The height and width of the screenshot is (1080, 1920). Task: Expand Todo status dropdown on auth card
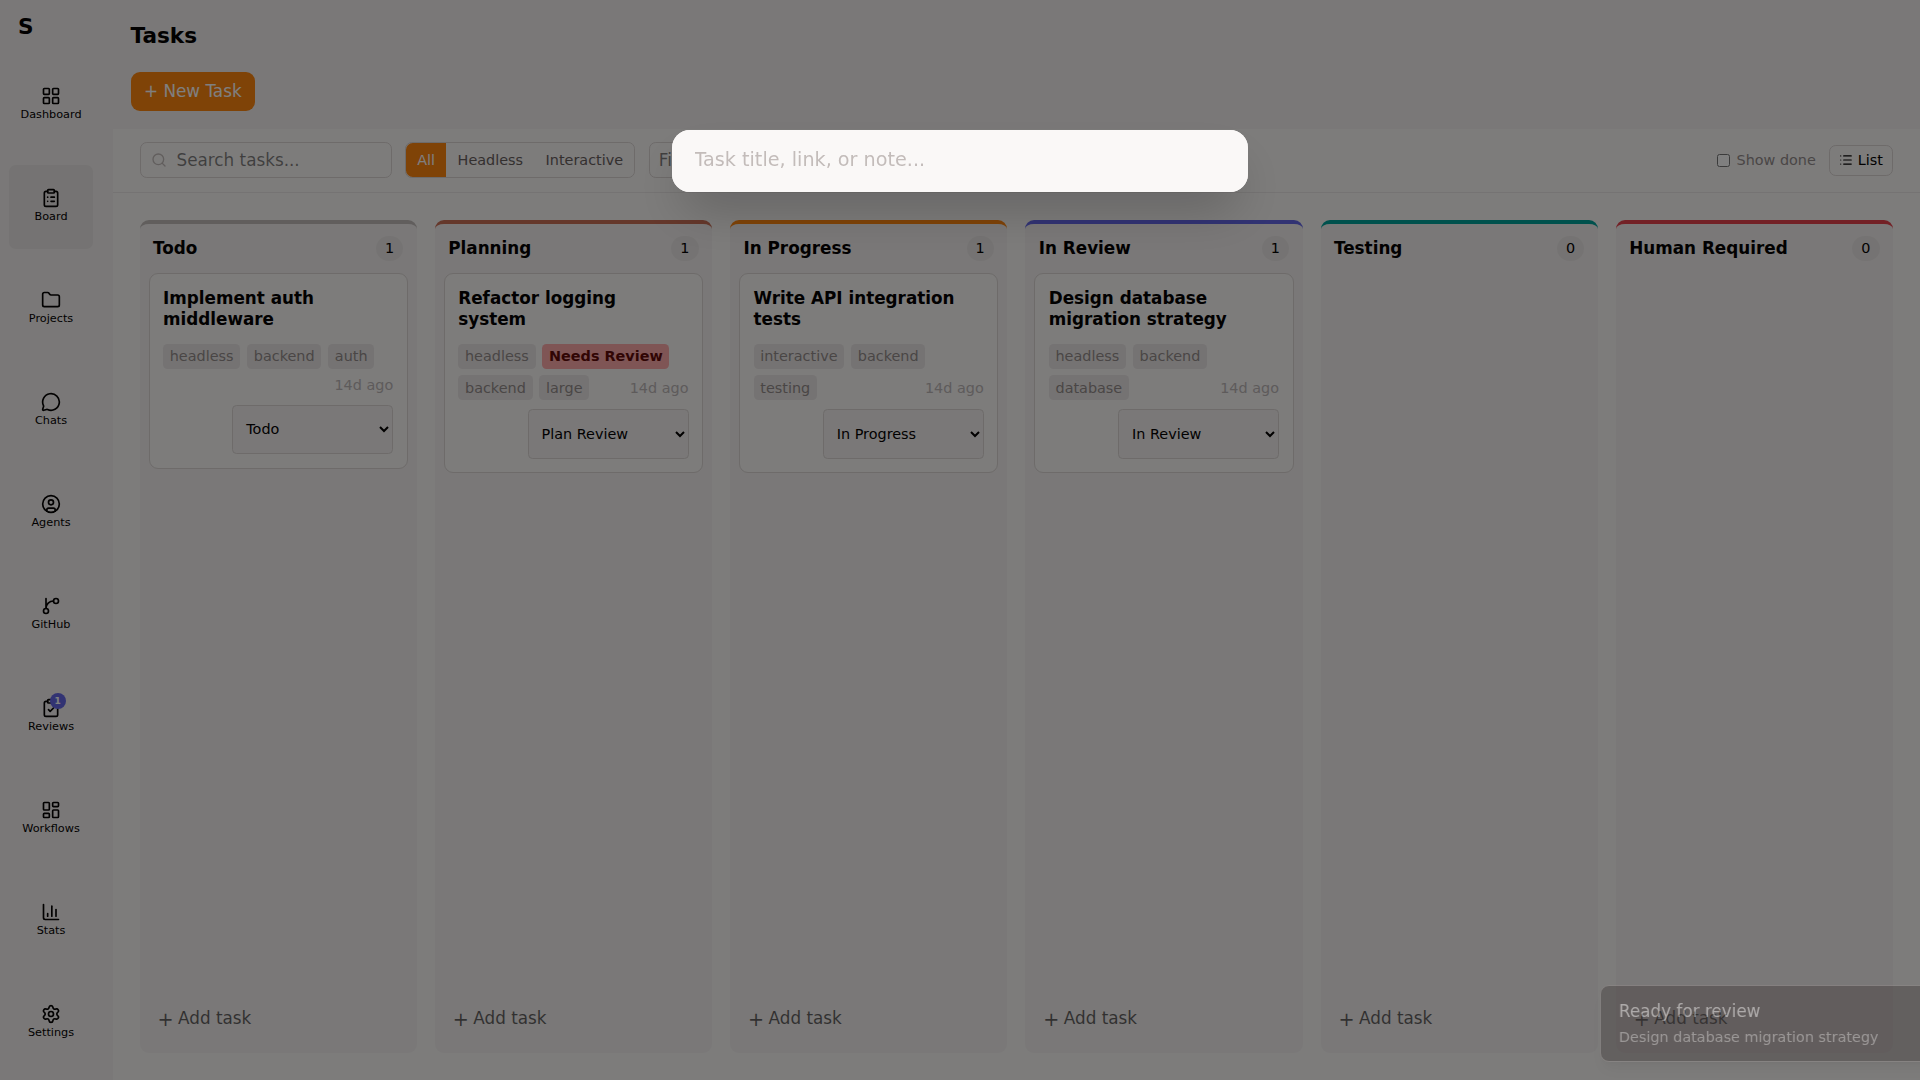[x=312, y=429]
